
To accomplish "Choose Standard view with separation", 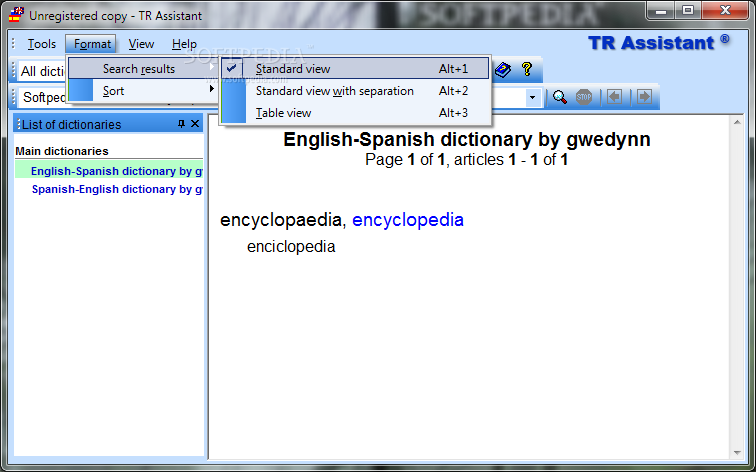I will [x=355, y=91].
